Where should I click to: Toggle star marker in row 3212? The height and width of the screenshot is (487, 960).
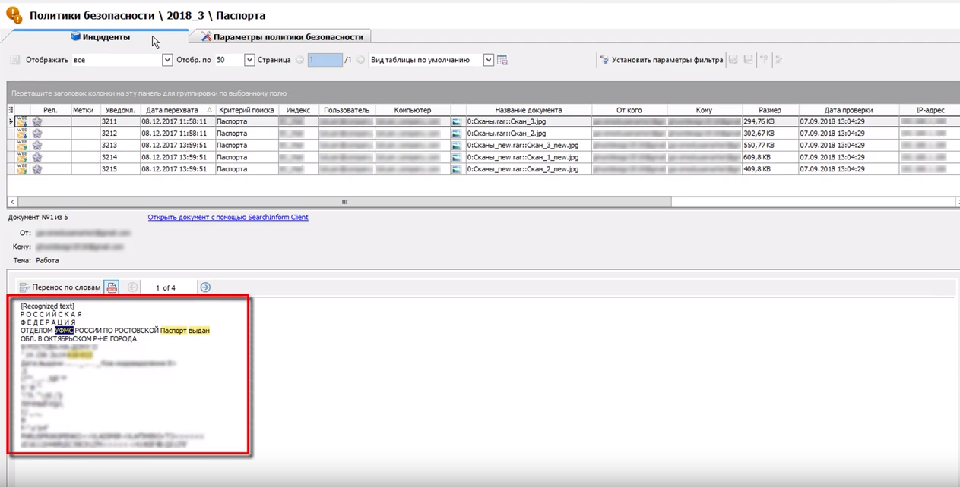point(37,134)
